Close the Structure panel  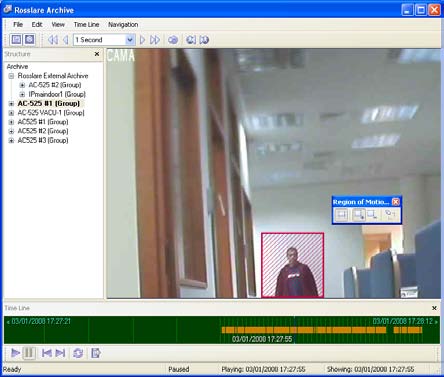point(97,54)
